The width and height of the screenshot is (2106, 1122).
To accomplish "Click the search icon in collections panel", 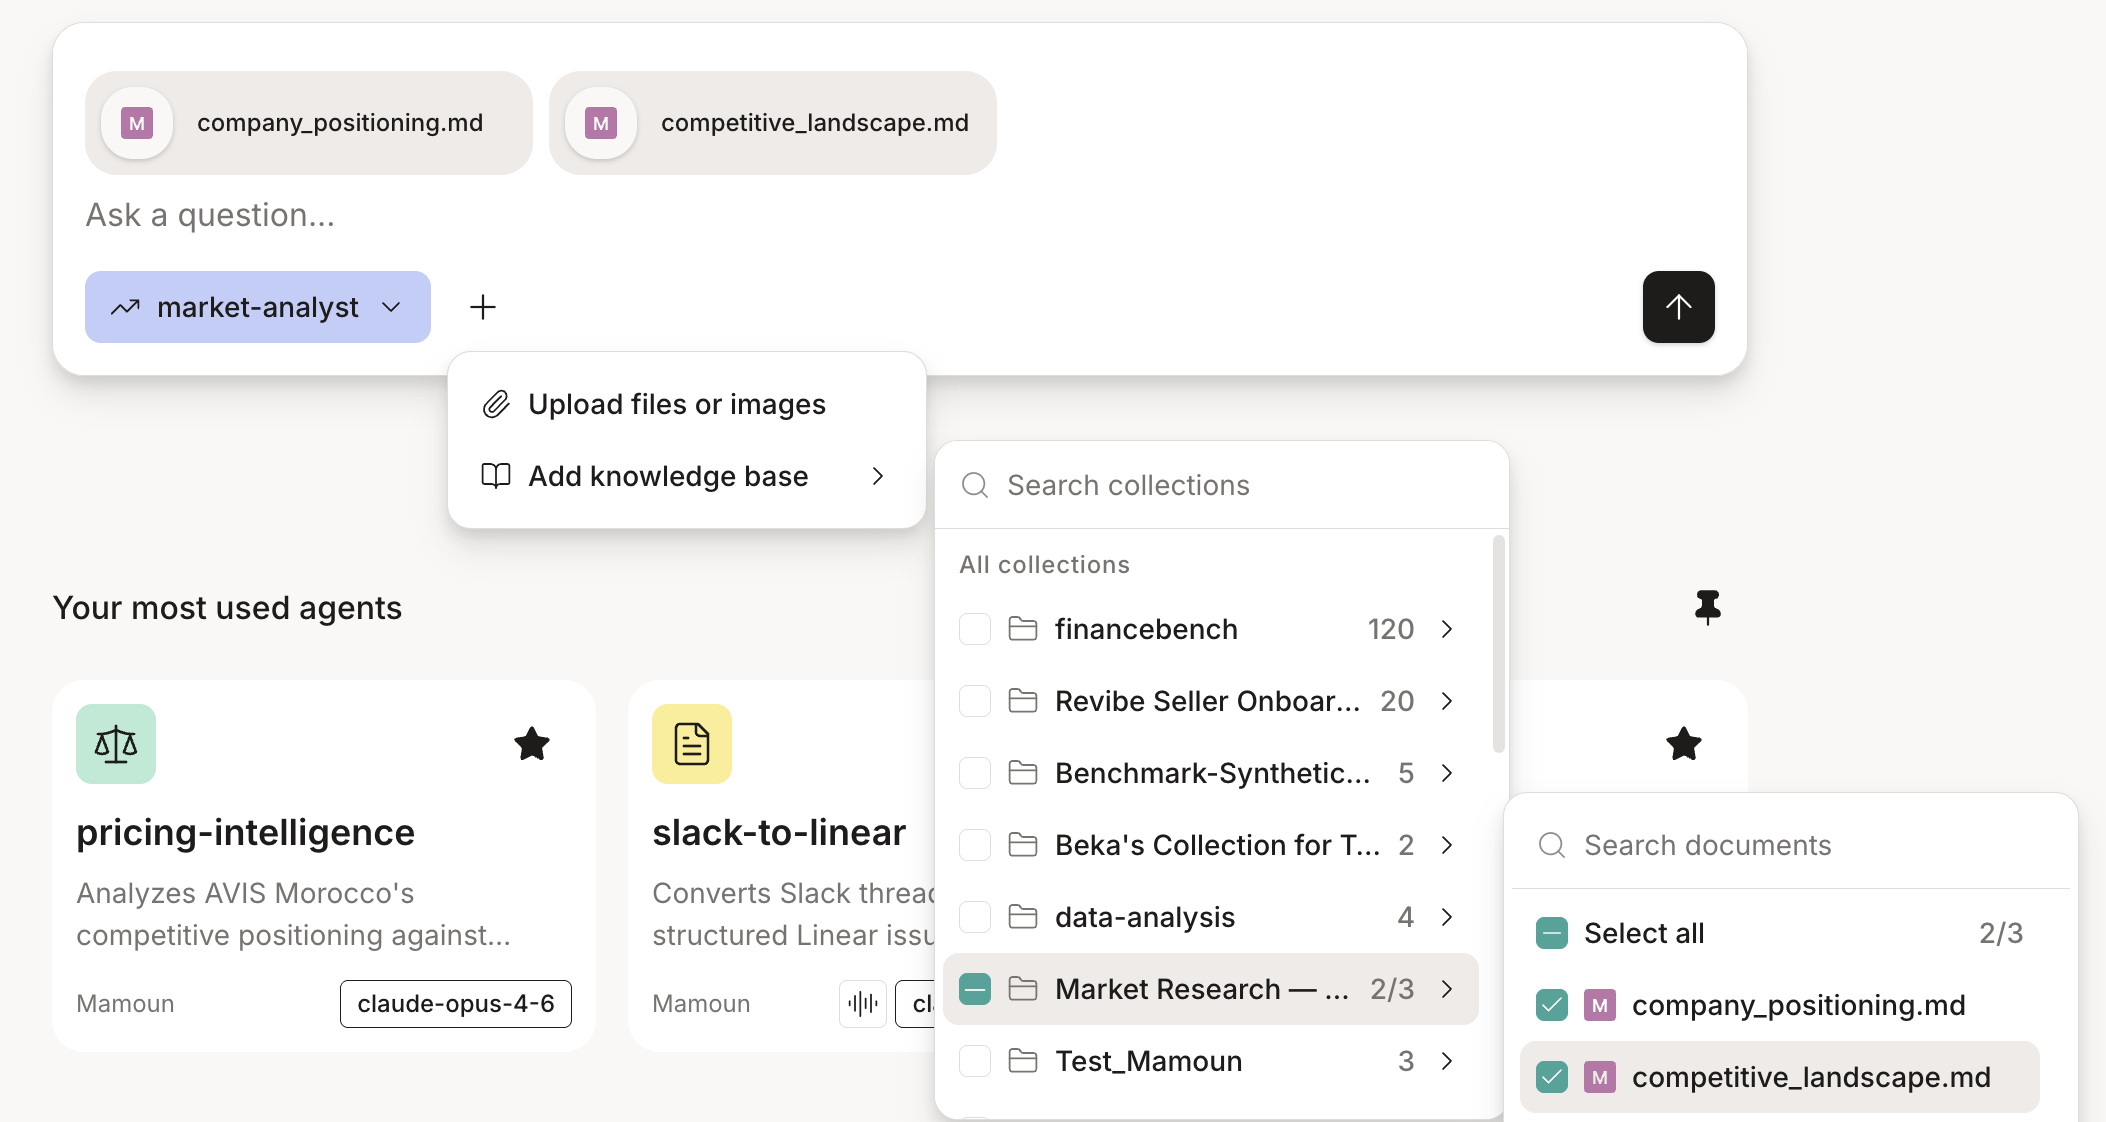I will (x=975, y=485).
